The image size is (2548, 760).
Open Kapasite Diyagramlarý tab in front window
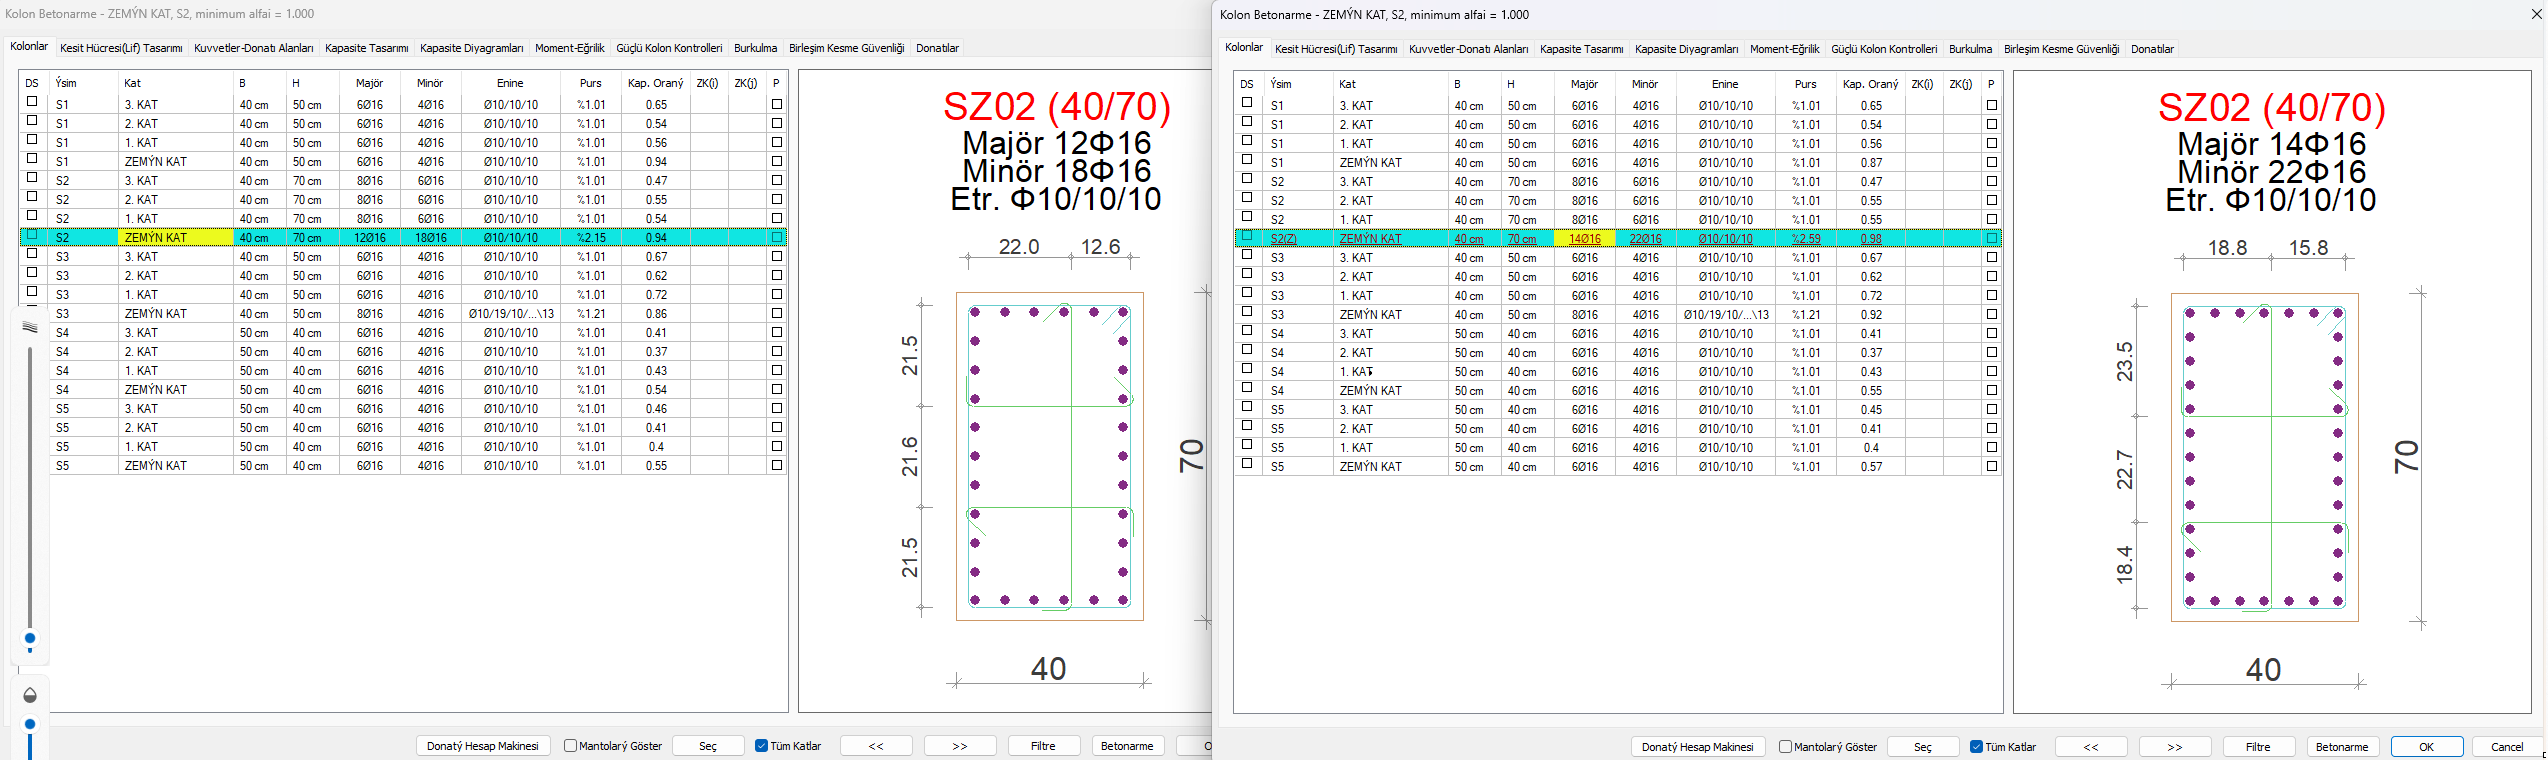pos(1686,49)
